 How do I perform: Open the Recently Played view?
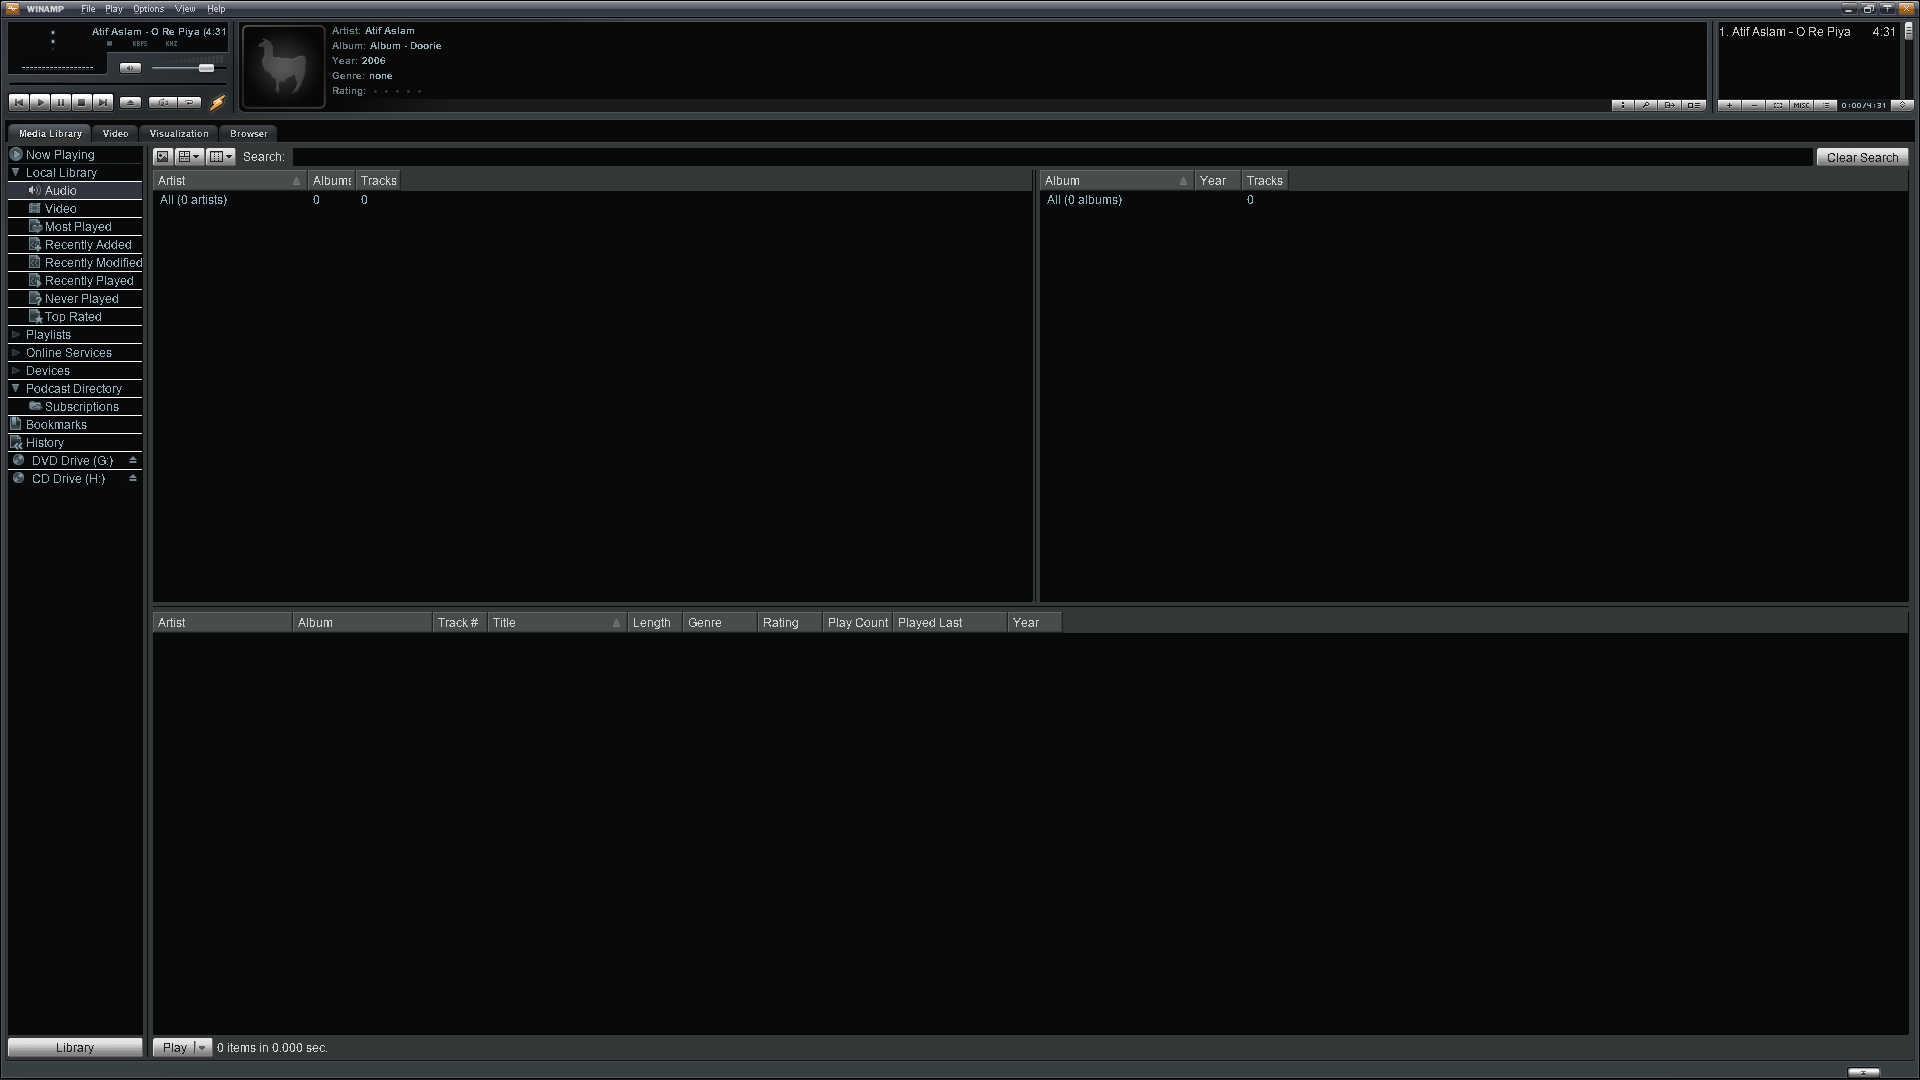click(x=75, y=281)
